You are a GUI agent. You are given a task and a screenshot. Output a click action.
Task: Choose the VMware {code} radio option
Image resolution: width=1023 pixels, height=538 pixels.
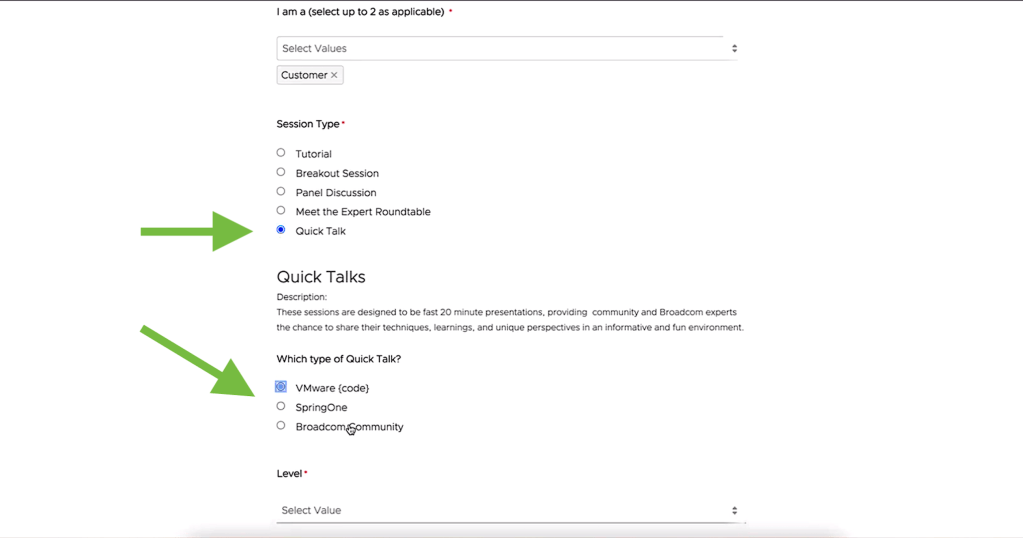281,387
